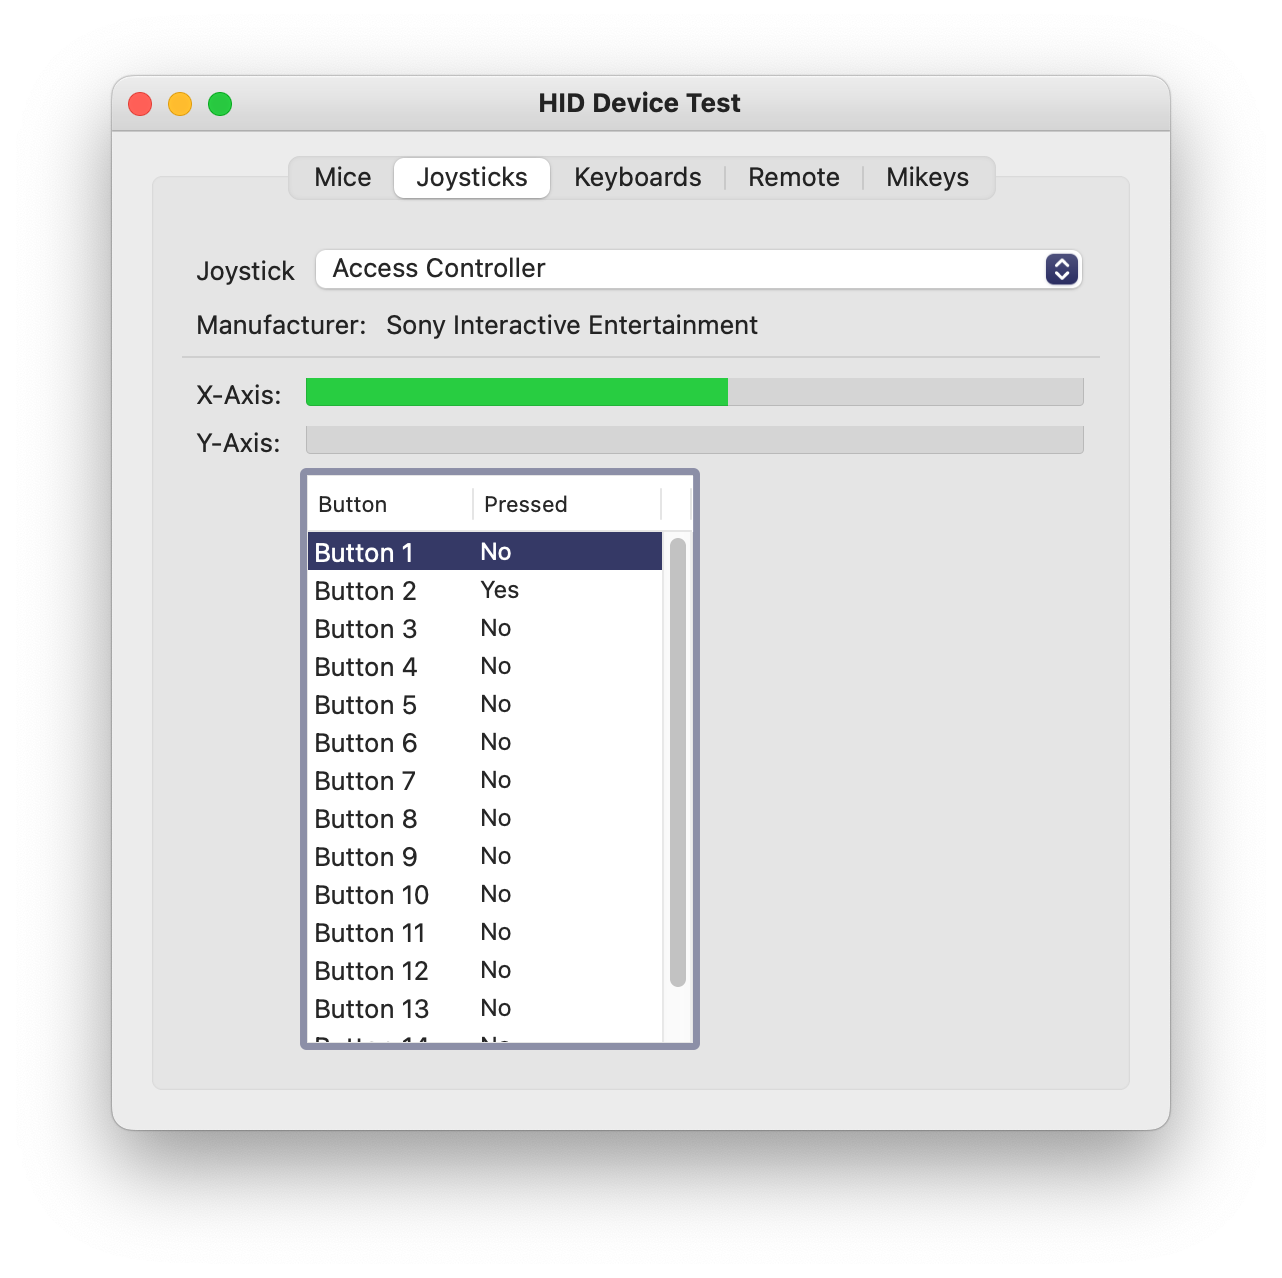Select the Button 13 row
This screenshot has height=1278, width=1282.
[485, 1008]
